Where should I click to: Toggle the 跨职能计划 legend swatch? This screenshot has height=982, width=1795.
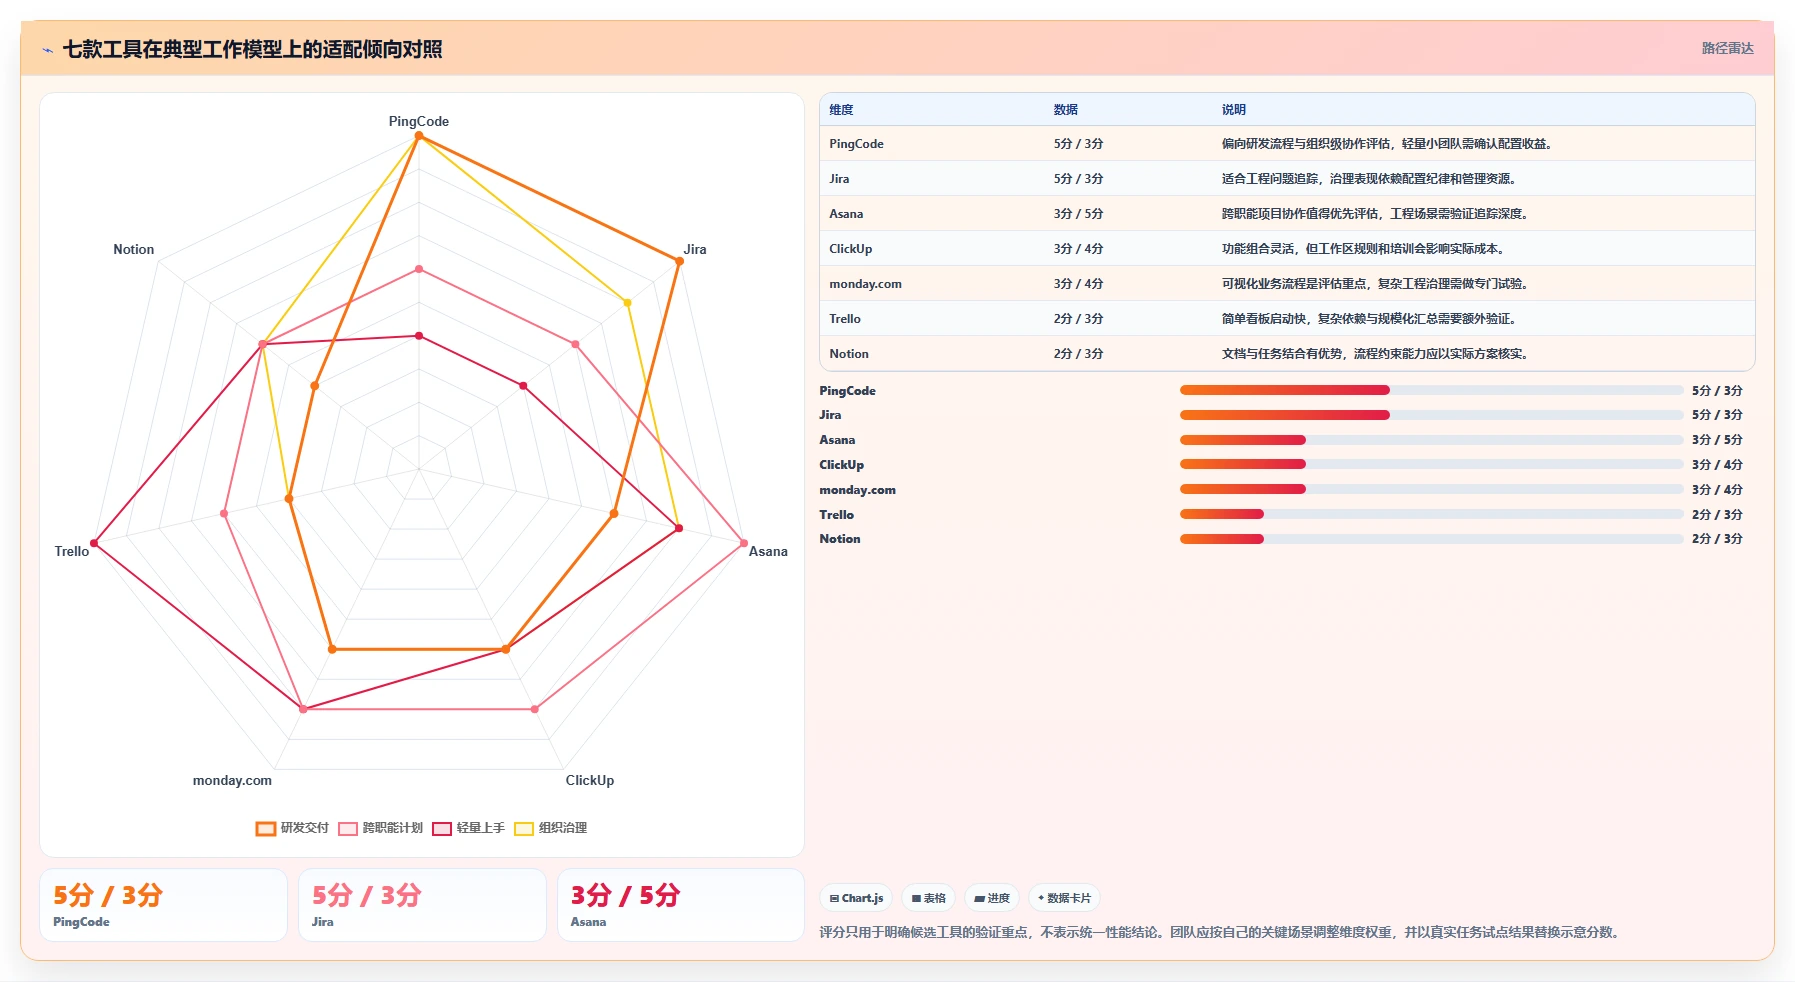coord(348,828)
